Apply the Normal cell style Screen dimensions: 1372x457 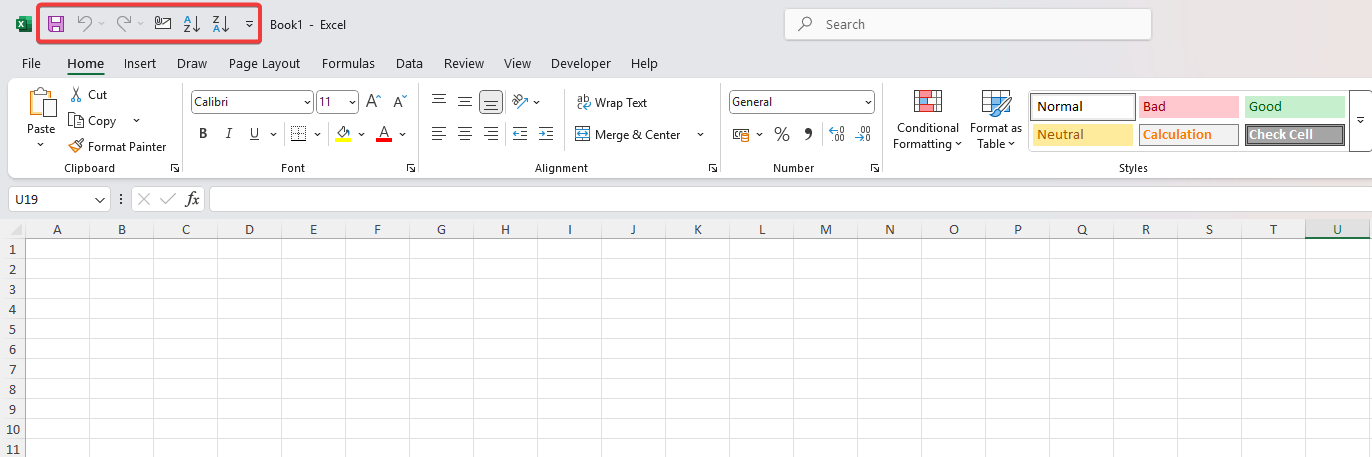click(x=1083, y=107)
